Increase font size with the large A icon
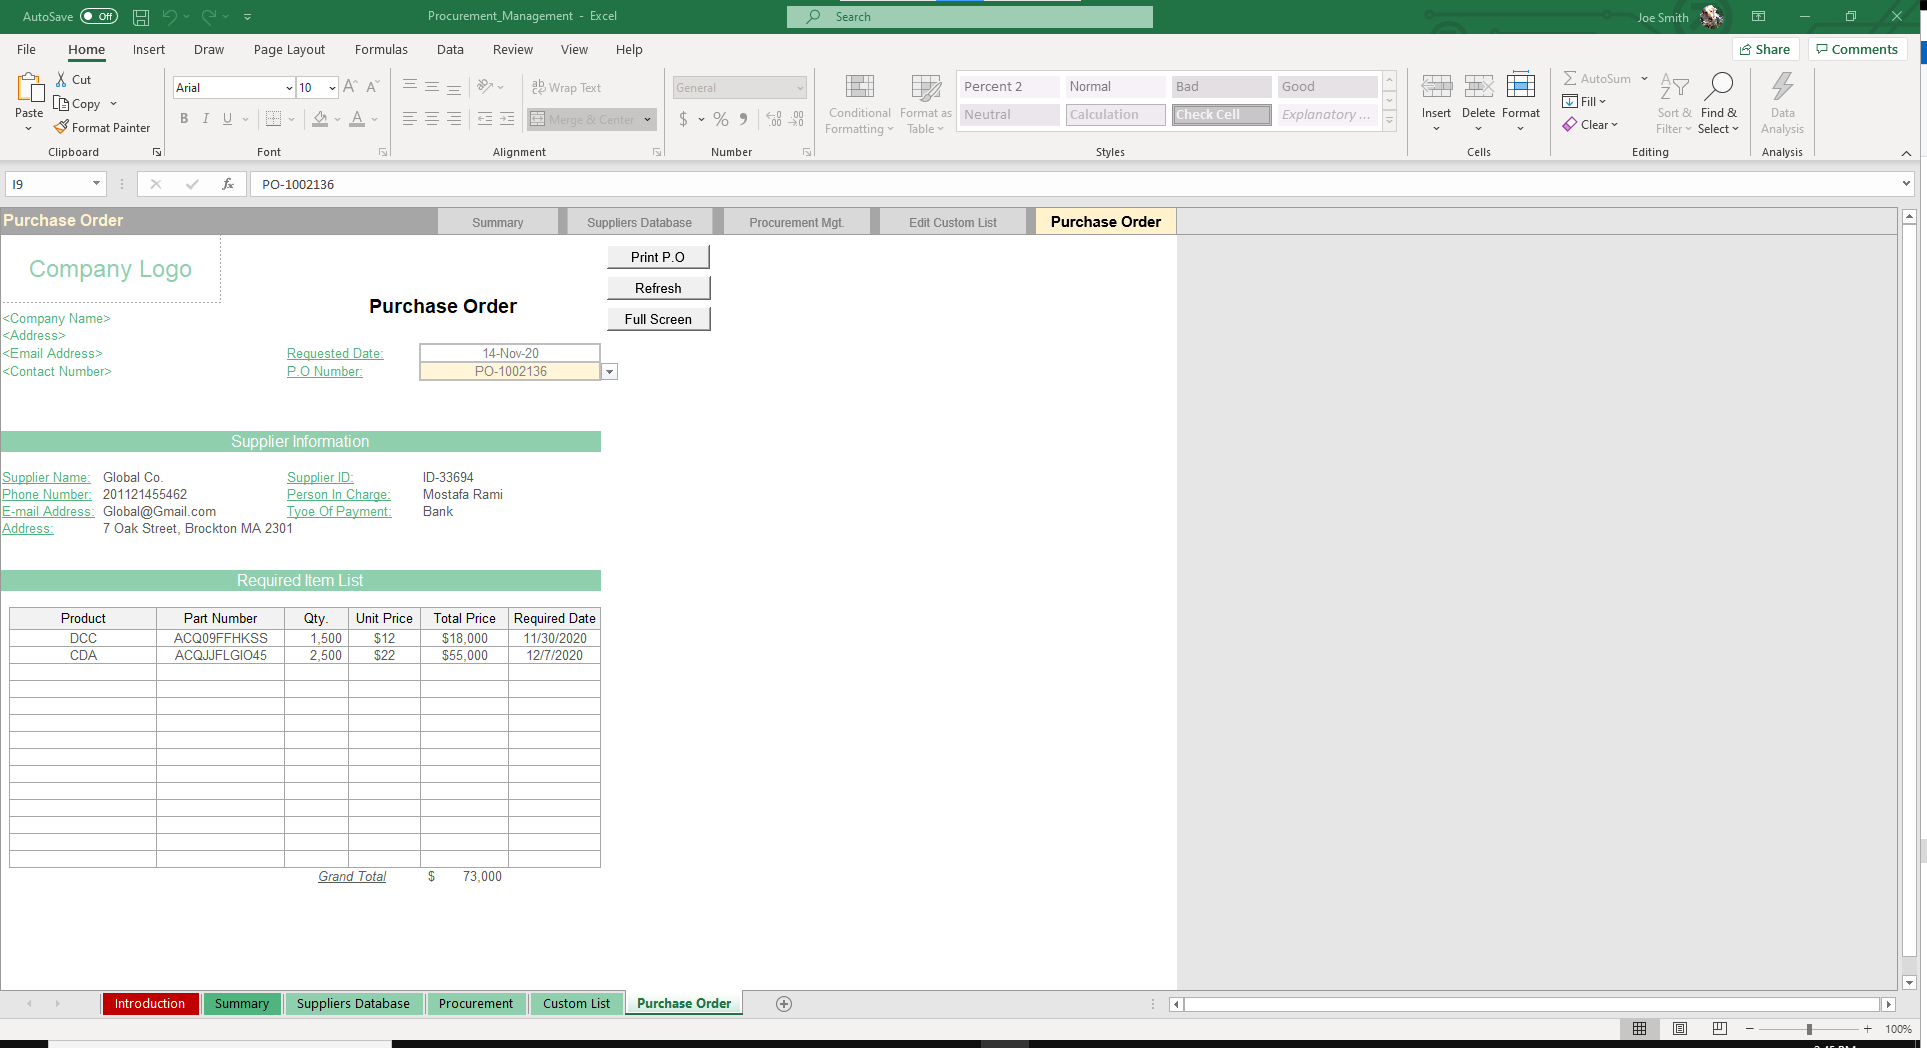The height and width of the screenshot is (1048, 1927). coord(350,87)
